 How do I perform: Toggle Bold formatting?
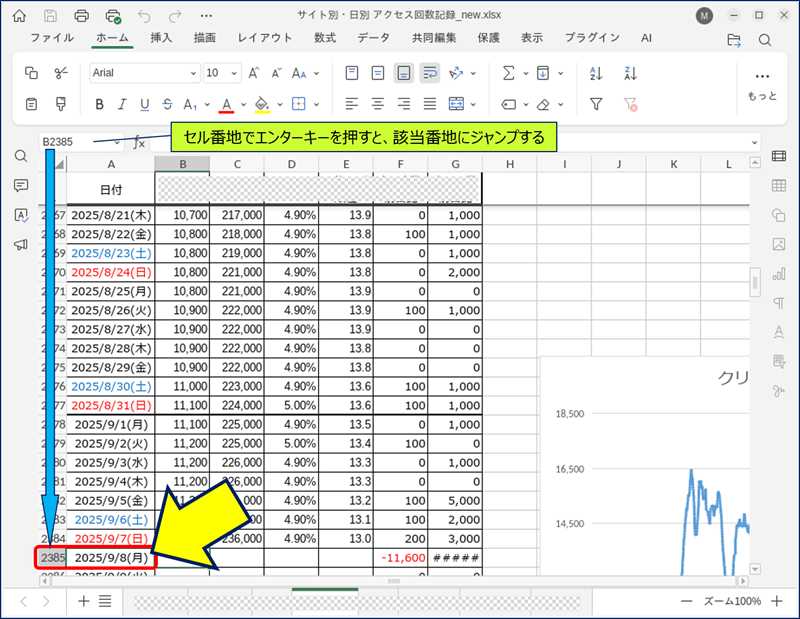[99, 104]
